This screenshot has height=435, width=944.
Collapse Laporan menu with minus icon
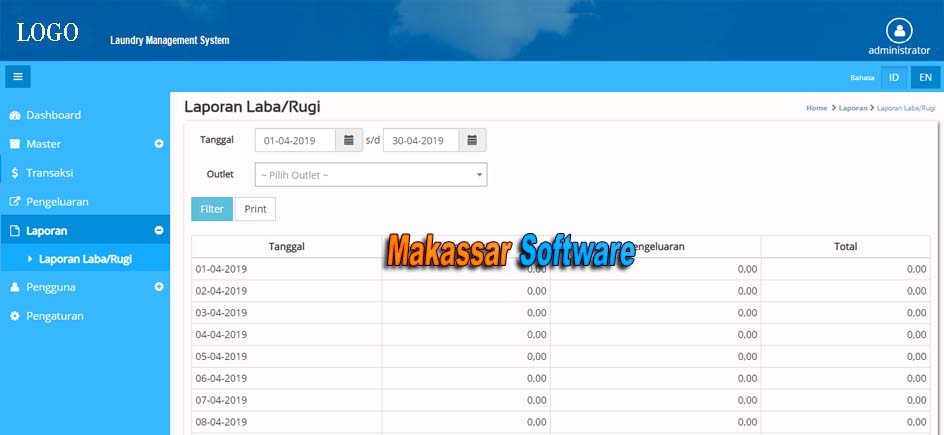159,231
